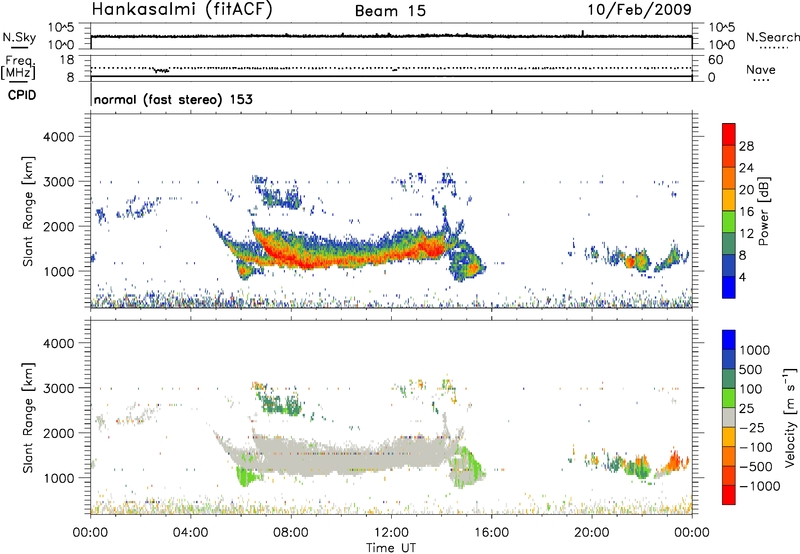Click the '08:00' time tick label
This screenshot has width=800, height=554.
coord(291,533)
